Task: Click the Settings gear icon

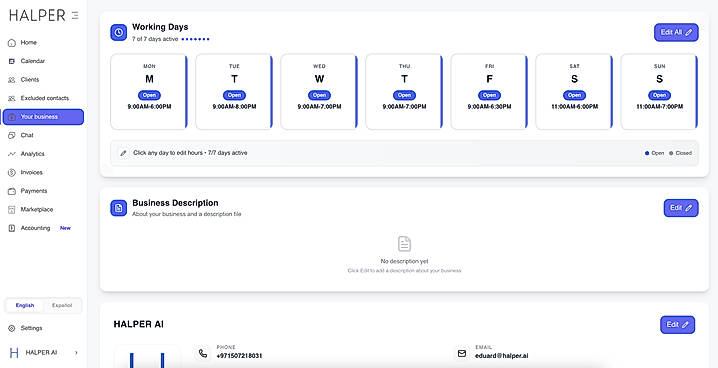Action: point(12,328)
